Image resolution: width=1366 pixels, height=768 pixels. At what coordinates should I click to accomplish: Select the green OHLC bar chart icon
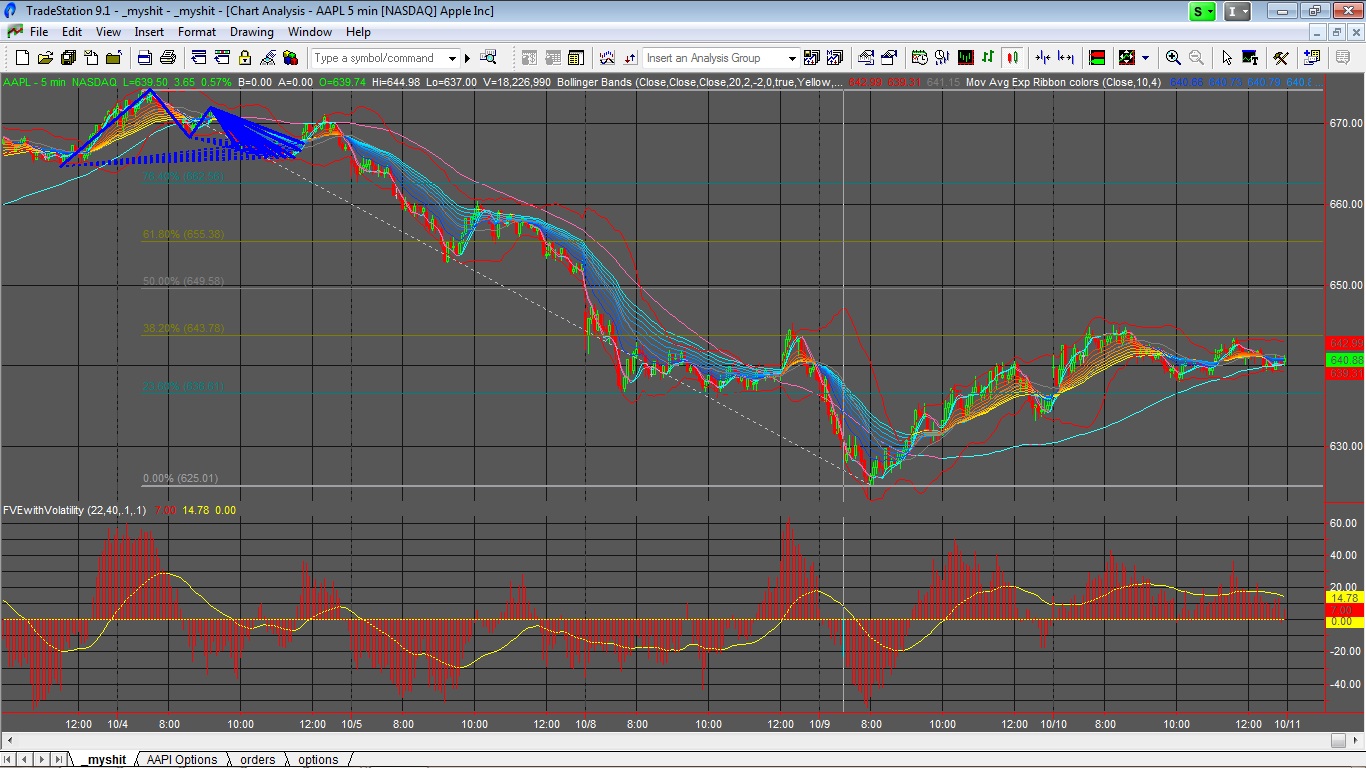pyautogui.click(x=988, y=58)
